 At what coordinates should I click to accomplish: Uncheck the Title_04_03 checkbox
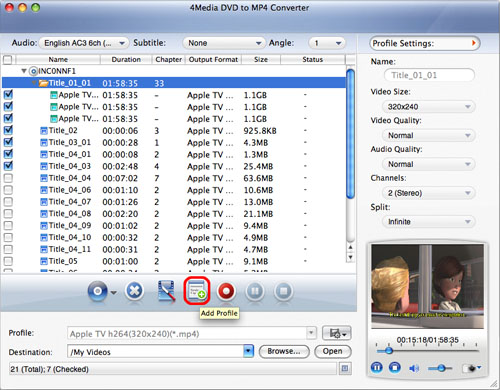click(x=8, y=166)
